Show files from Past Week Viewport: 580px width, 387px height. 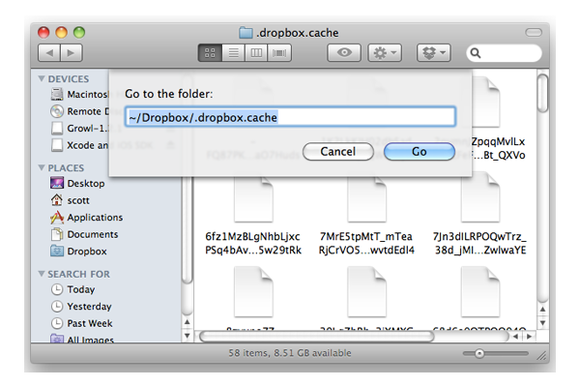click(x=81, y=323)
